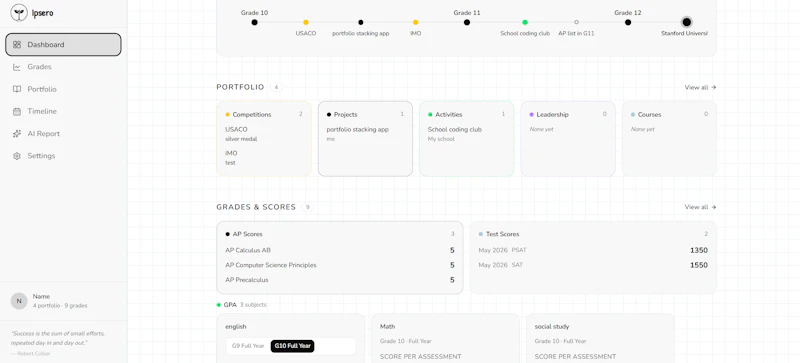Viewport: 800px width, 363px height.
Task: Click the Ipsero sprout logo icon
Action: 19,13
